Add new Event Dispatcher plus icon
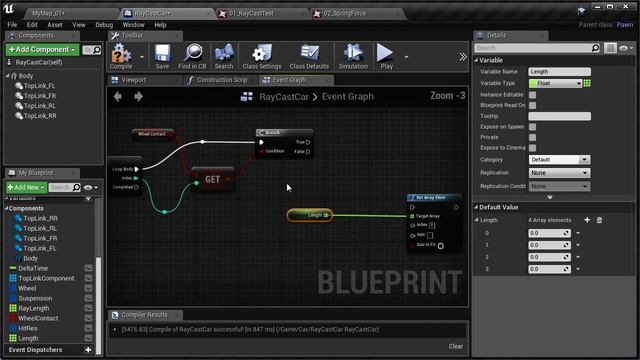The image size is (640, 360). (x=88, y=350)
